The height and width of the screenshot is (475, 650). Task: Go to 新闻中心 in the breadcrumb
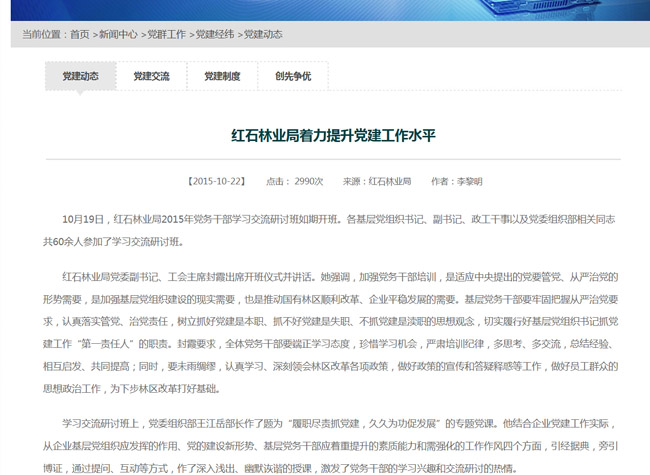118,34
